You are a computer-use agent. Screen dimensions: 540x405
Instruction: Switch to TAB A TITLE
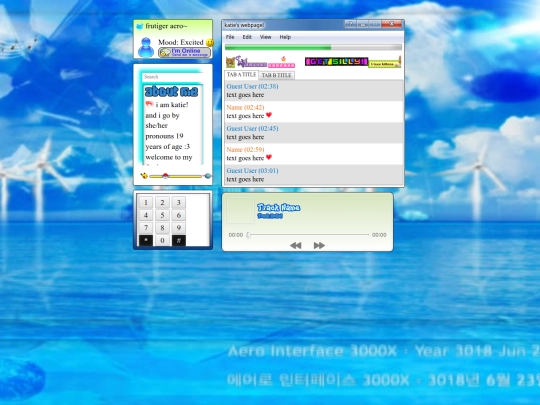pyautogui.click(x=241, y=75)
